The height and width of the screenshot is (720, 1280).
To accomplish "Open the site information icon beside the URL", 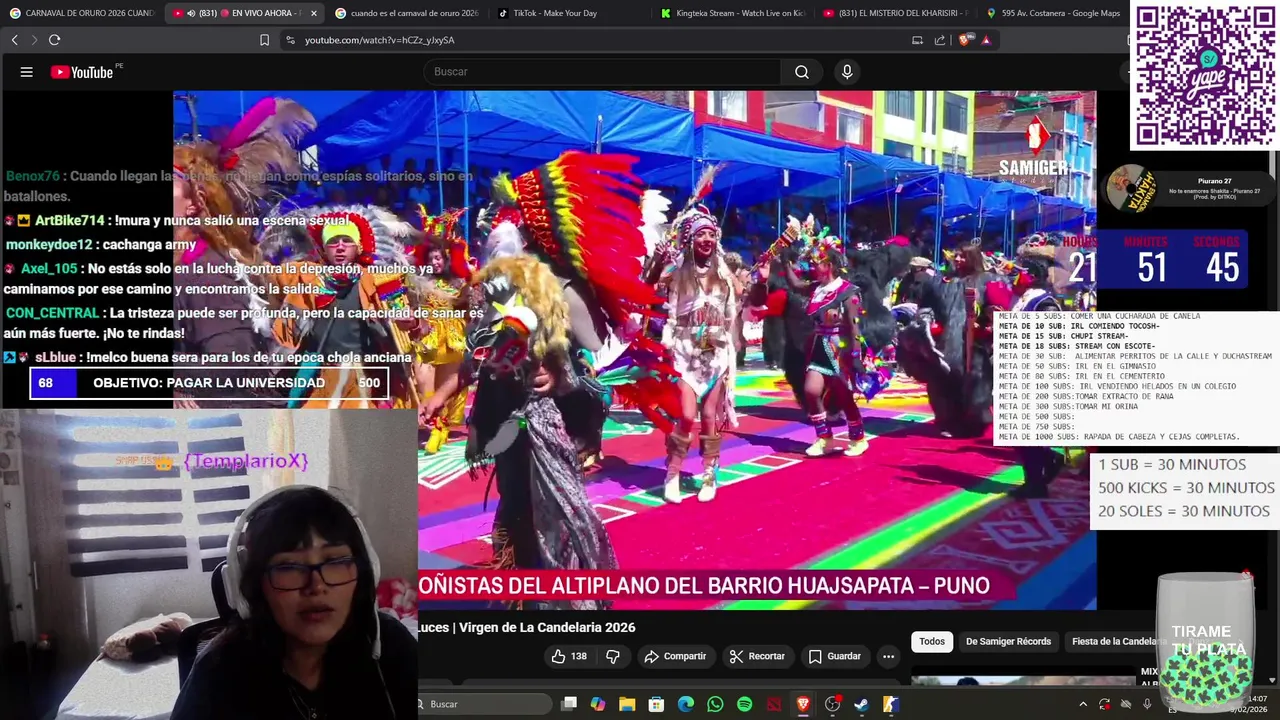I will pos(290,40).
